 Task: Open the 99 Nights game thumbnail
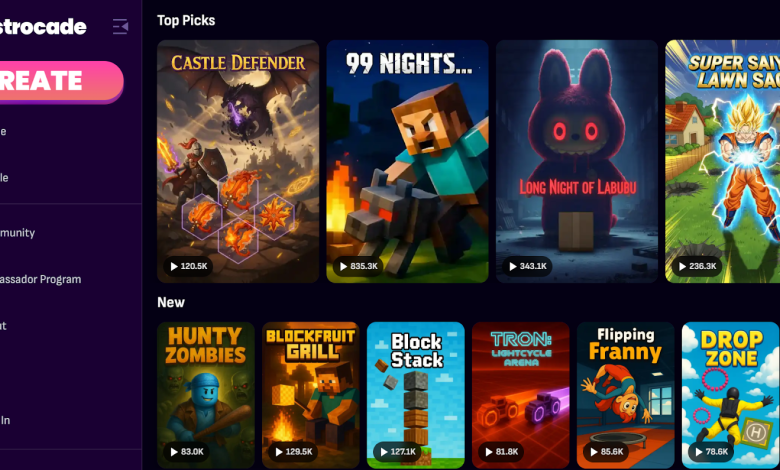click(x=407, y=162)
